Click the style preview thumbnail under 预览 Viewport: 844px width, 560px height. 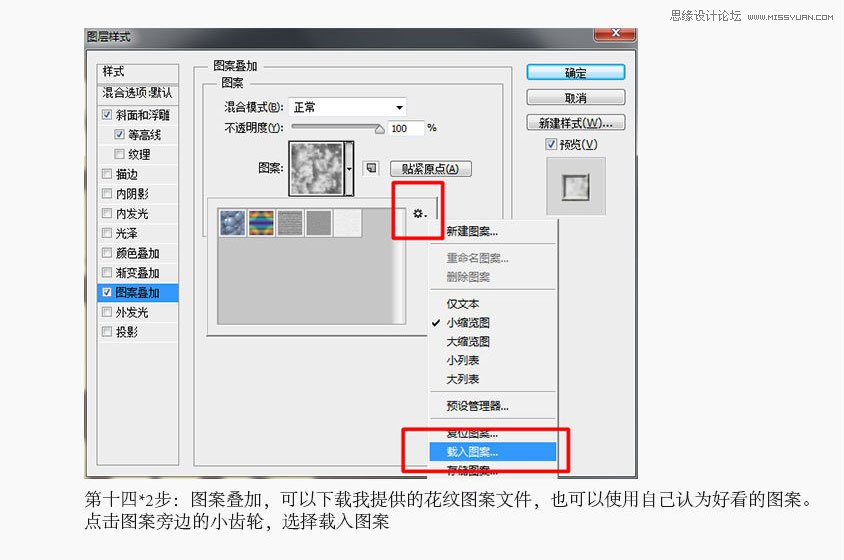(x=575, y=187)
